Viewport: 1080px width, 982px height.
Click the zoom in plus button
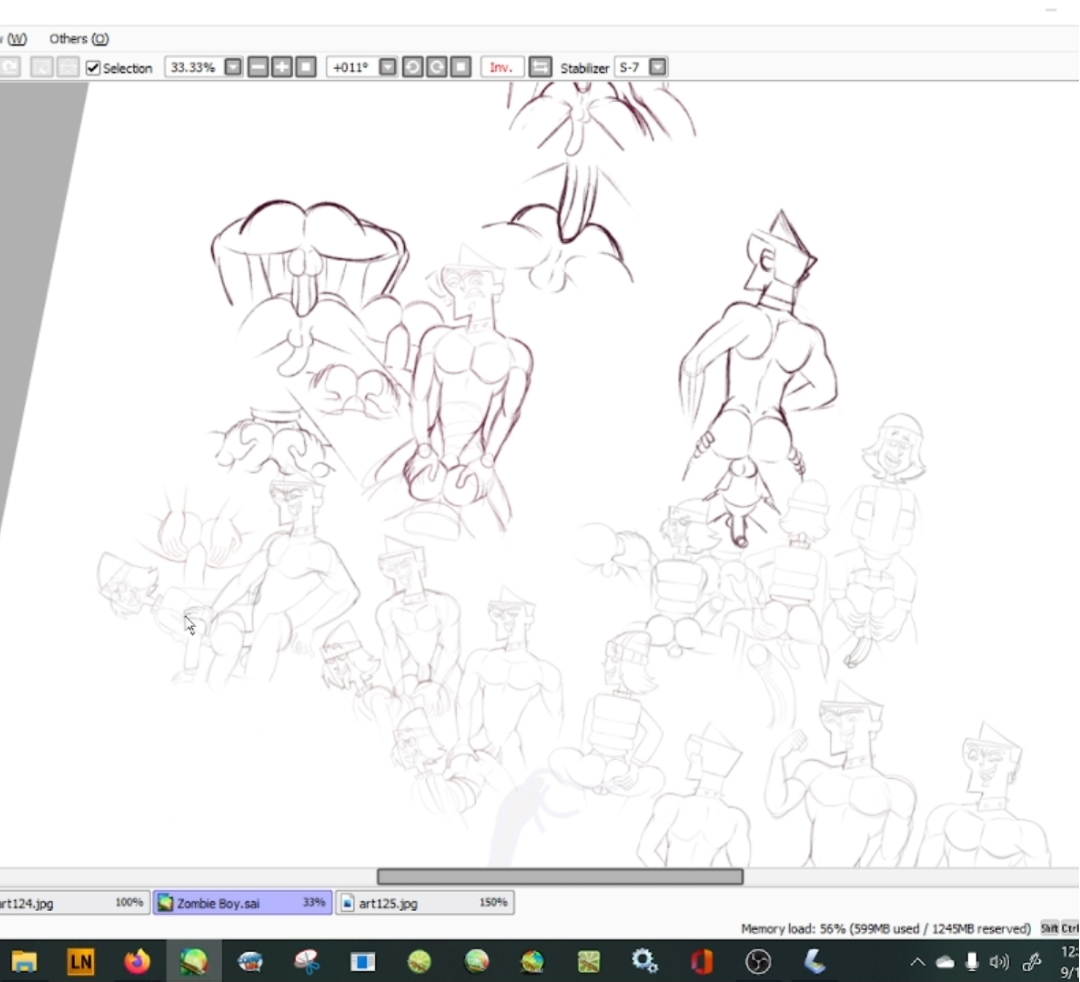[282, 67]
